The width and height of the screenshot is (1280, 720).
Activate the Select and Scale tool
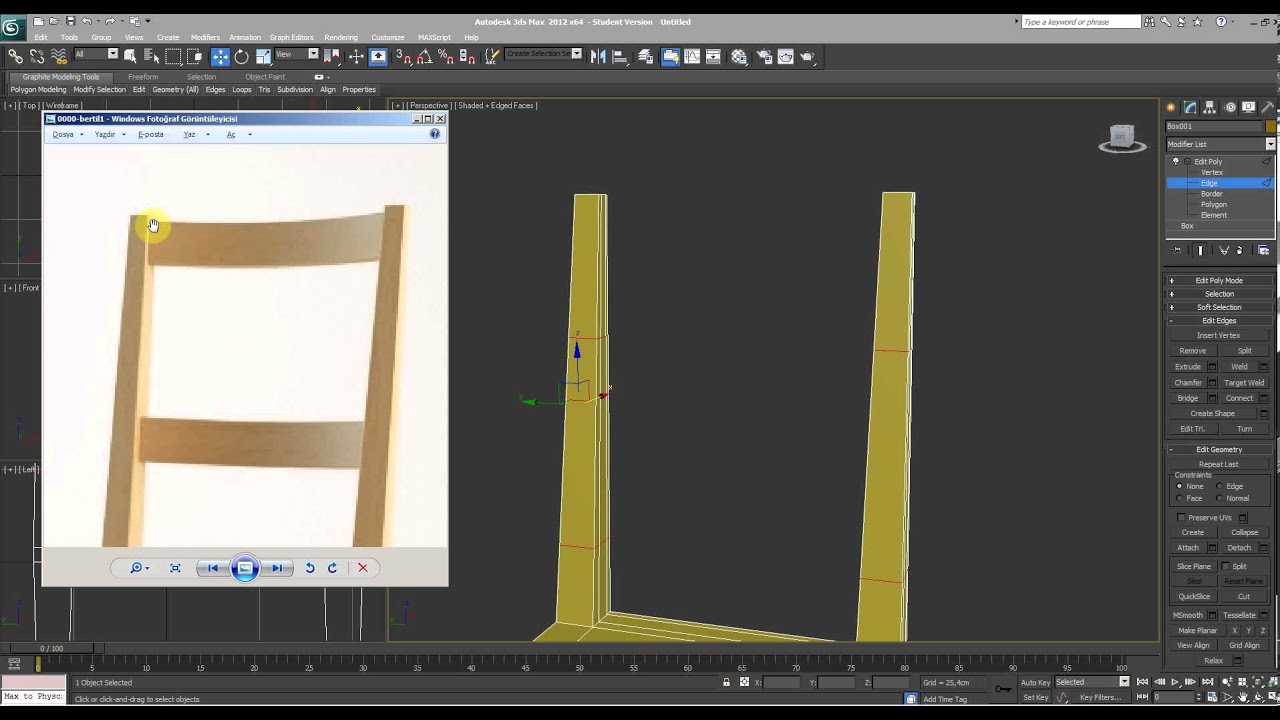263,56
